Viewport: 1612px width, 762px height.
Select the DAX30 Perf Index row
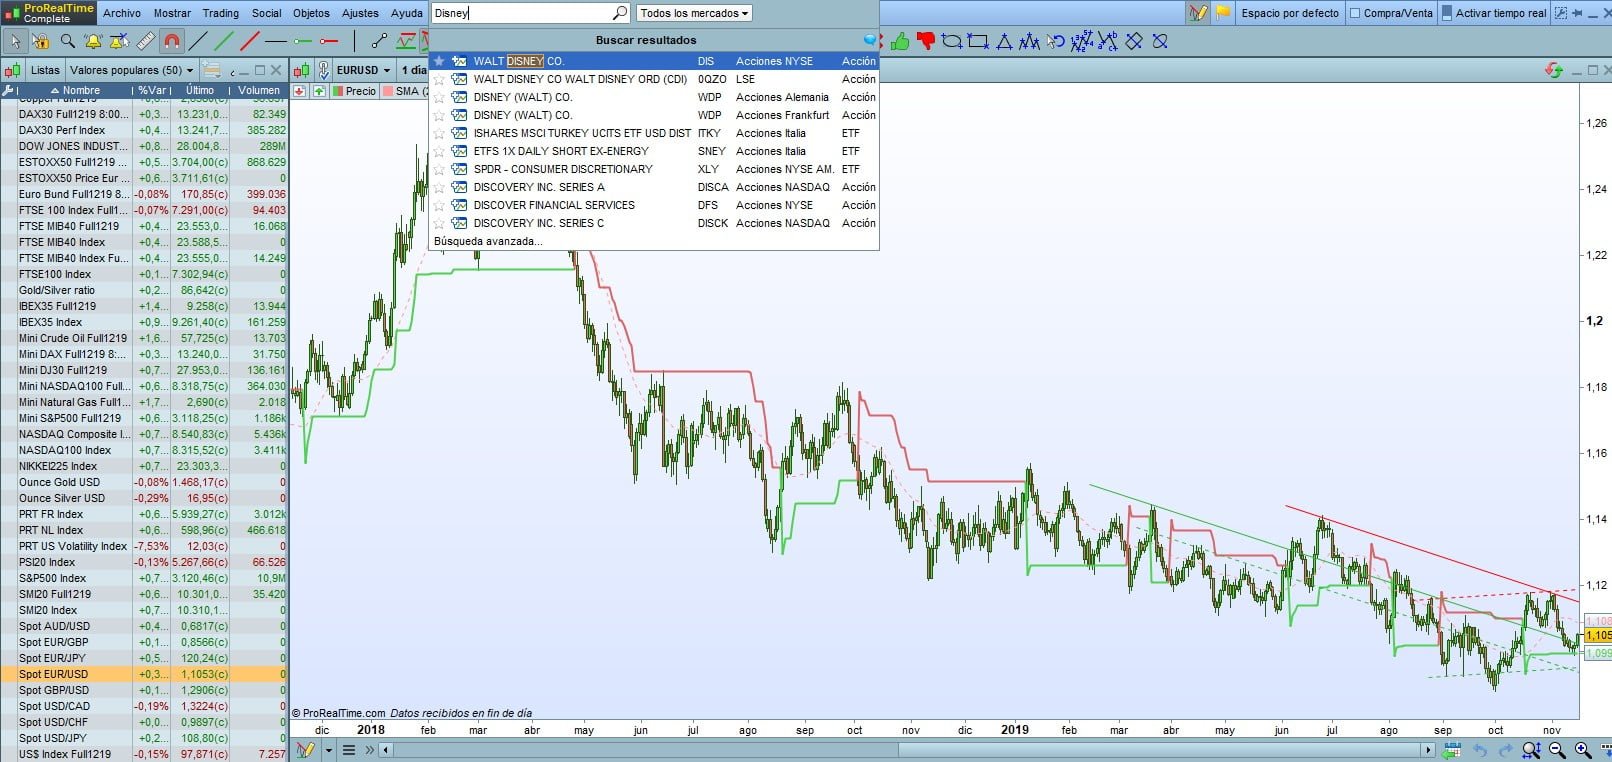coord(144,130)
